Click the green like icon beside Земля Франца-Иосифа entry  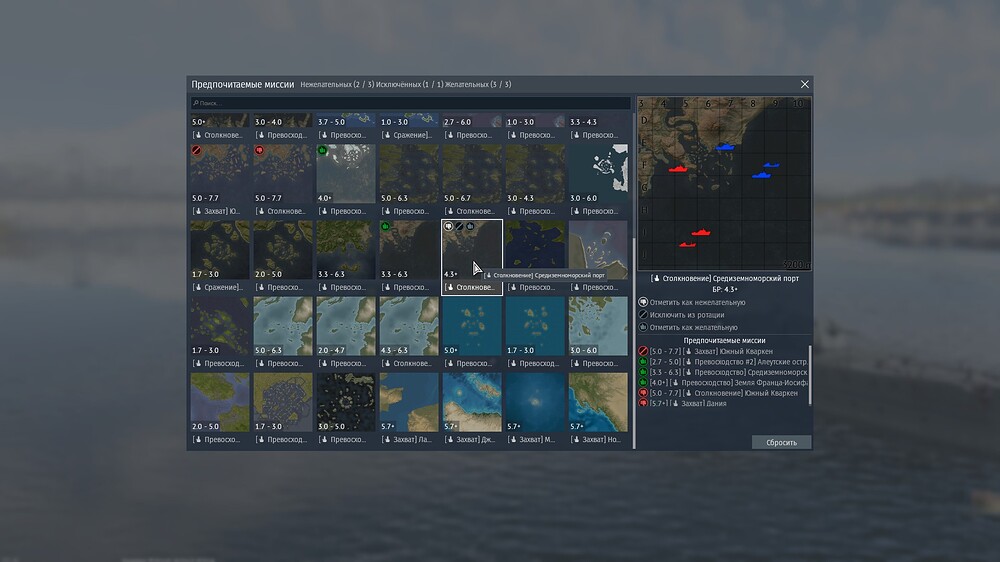[643, 383]
